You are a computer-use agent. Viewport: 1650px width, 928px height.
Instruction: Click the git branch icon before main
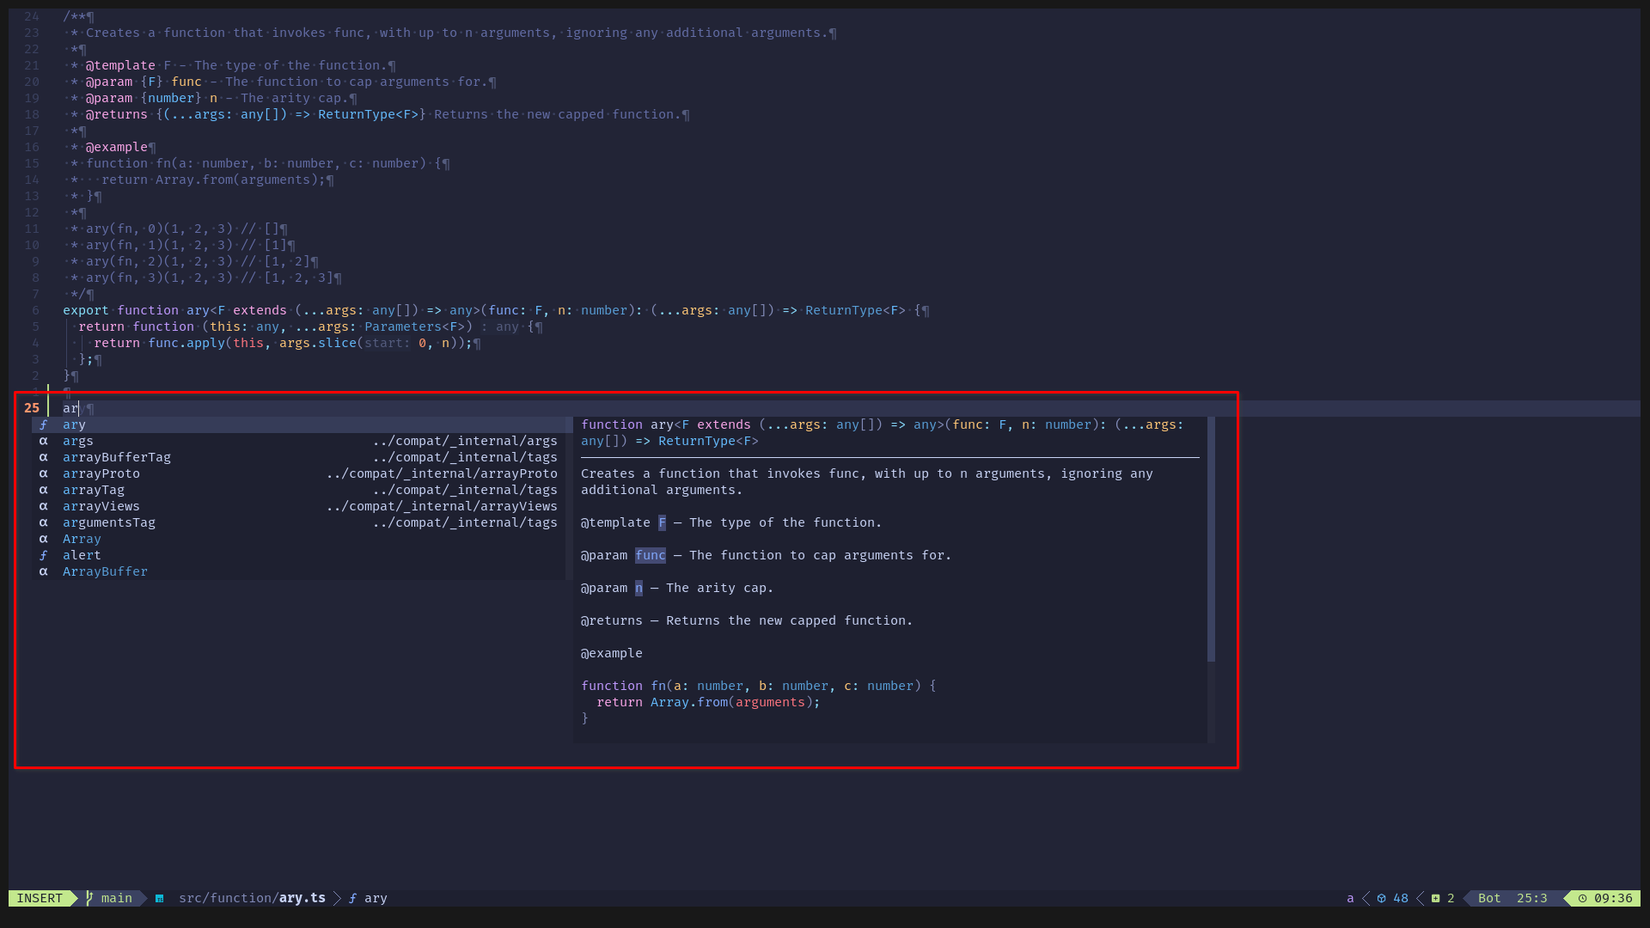tap(89, 898)
